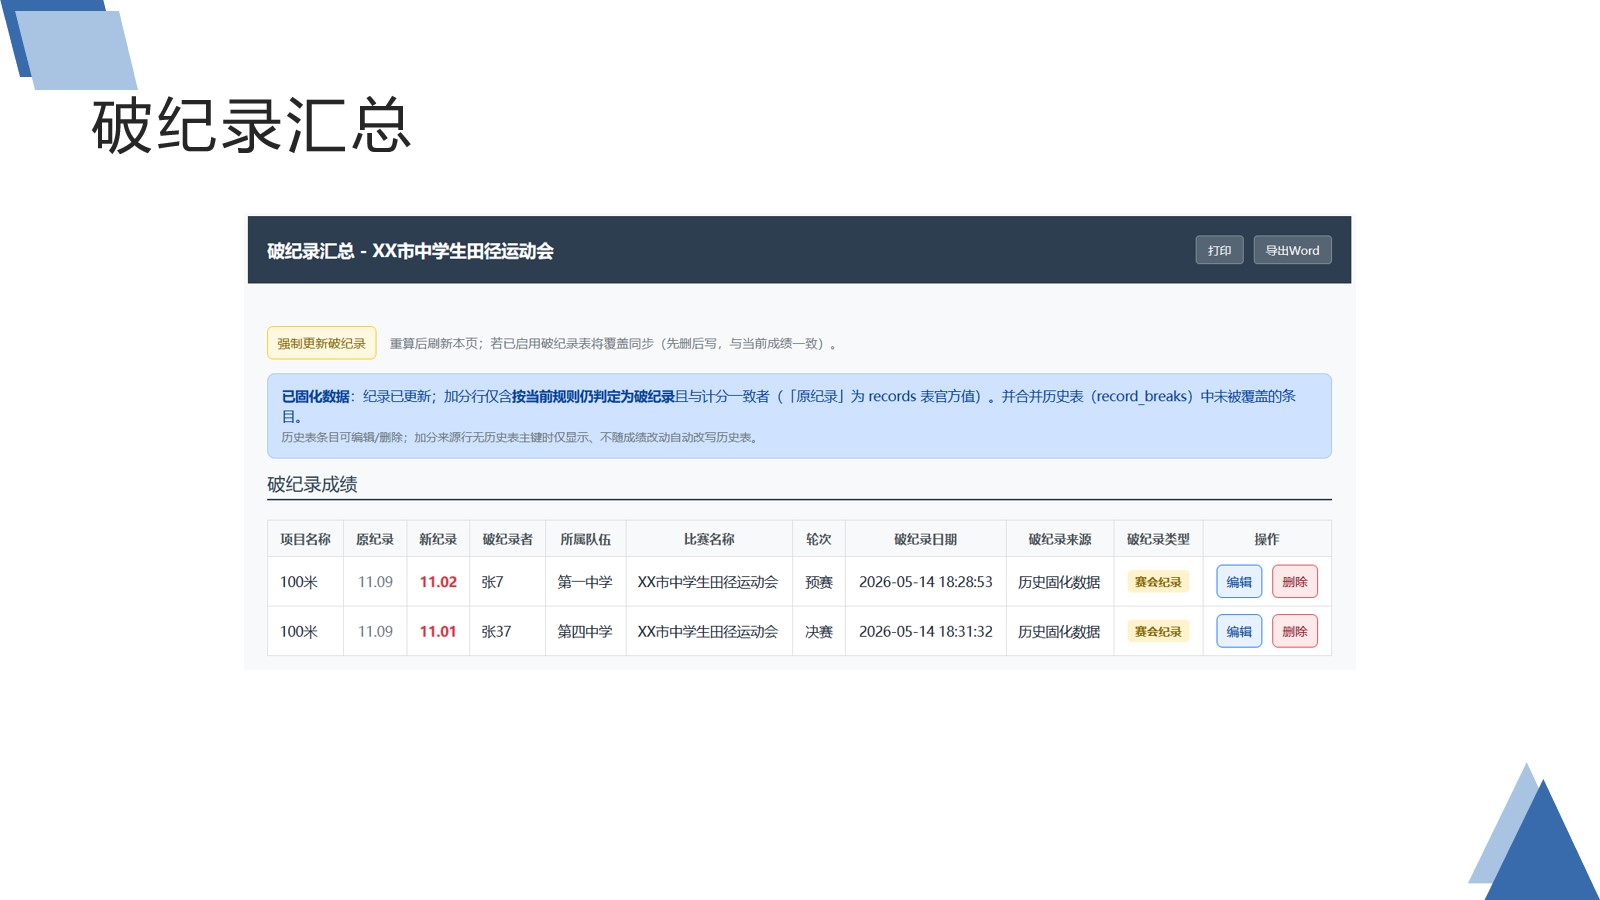The height and width of the screenshot is (900, 1600).
Task: Select the 轮次 column header
Action: tap(819, 539)
